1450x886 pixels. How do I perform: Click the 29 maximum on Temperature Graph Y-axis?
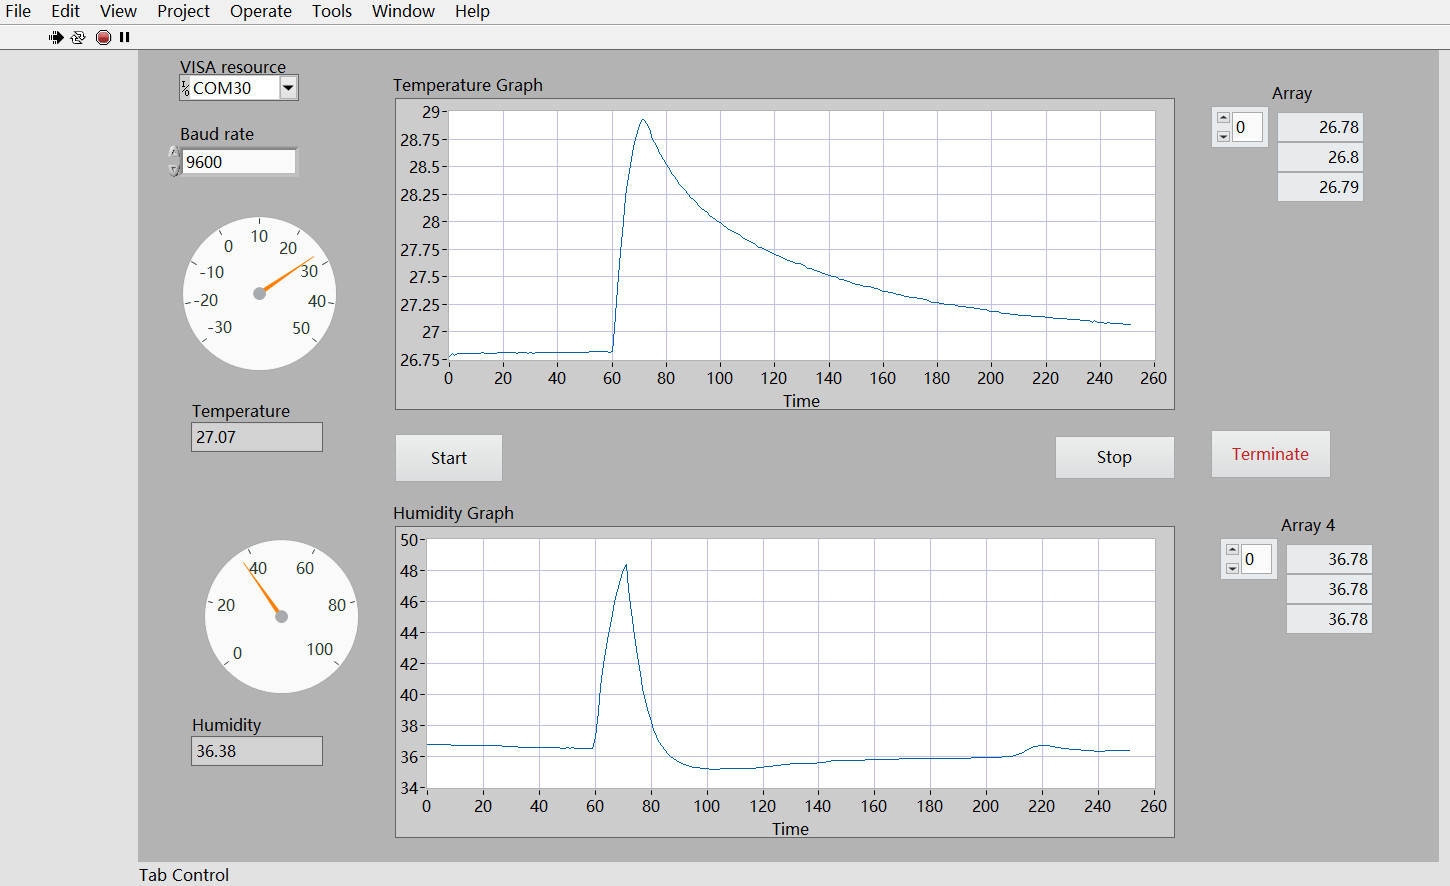pyautogui.click(x=431, y=112)
